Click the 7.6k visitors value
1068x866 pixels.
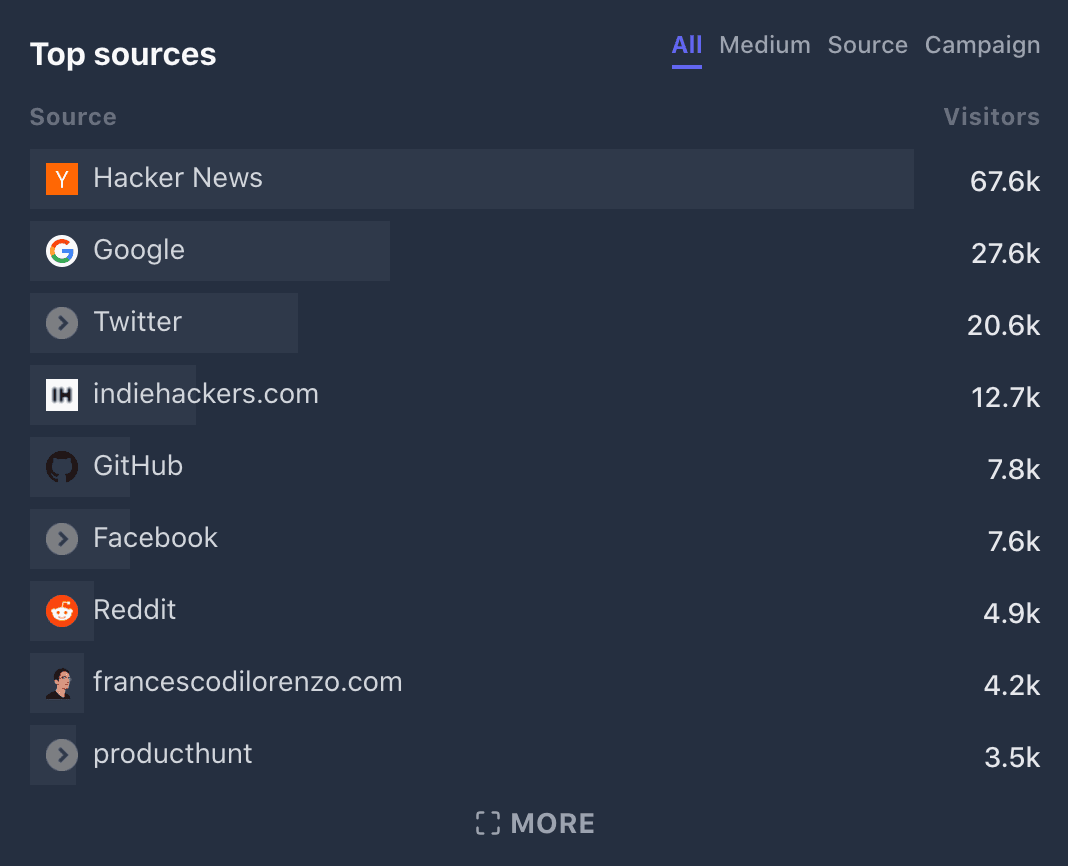(1014, 542)
